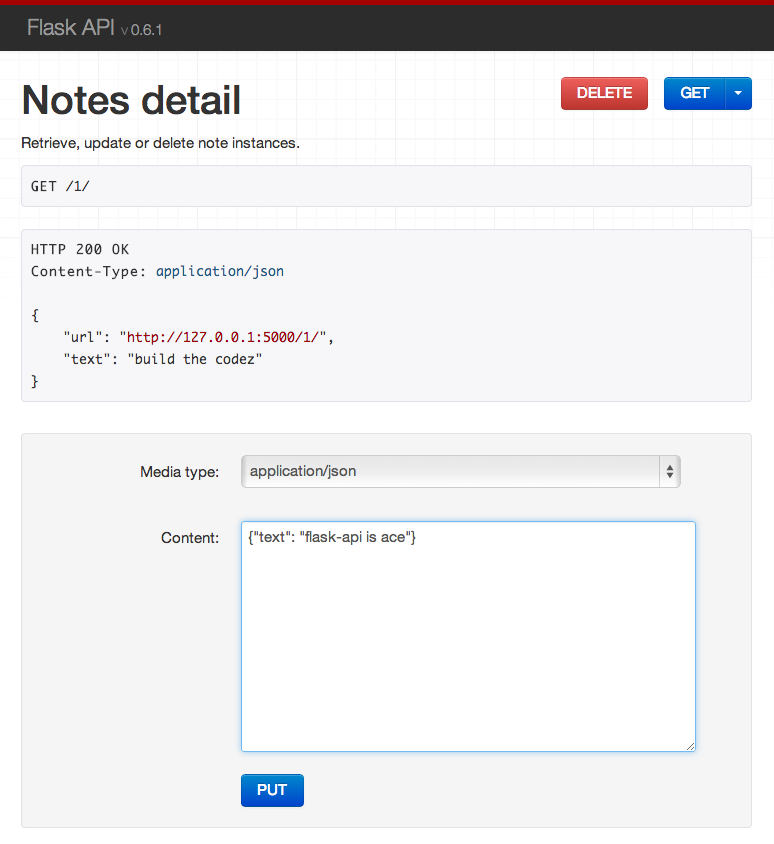Submit with the PUT button
The width and height of the screenshot is (774, 844).
[x=272, y=790]
